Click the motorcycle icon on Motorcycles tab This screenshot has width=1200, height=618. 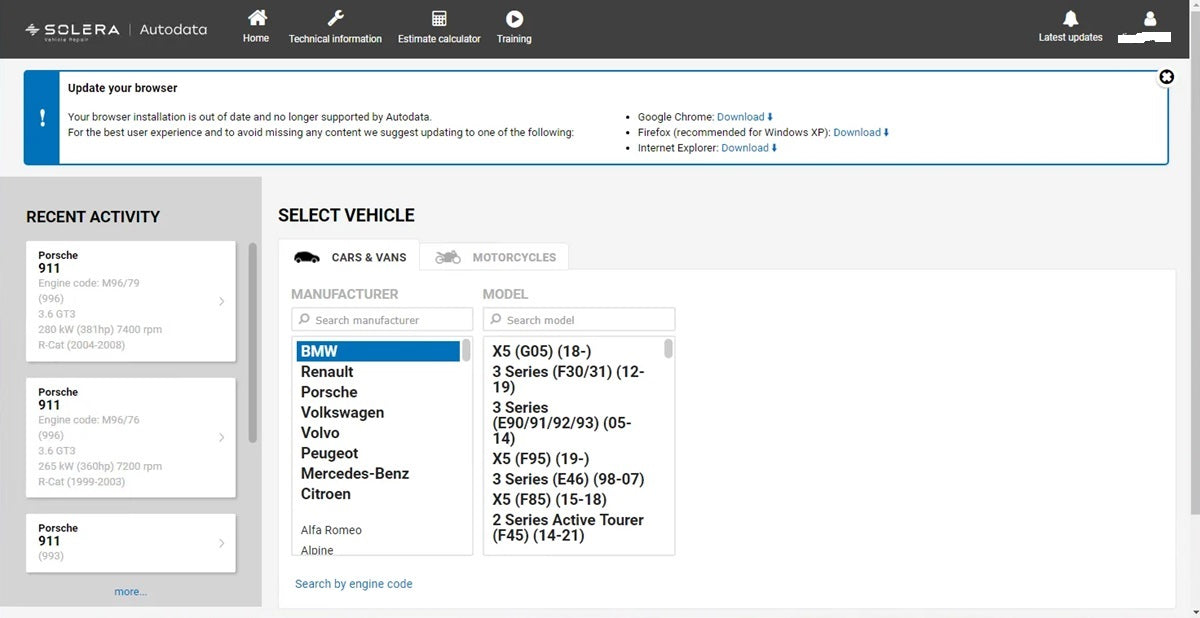pyautogui.click(x=448, y=257)
